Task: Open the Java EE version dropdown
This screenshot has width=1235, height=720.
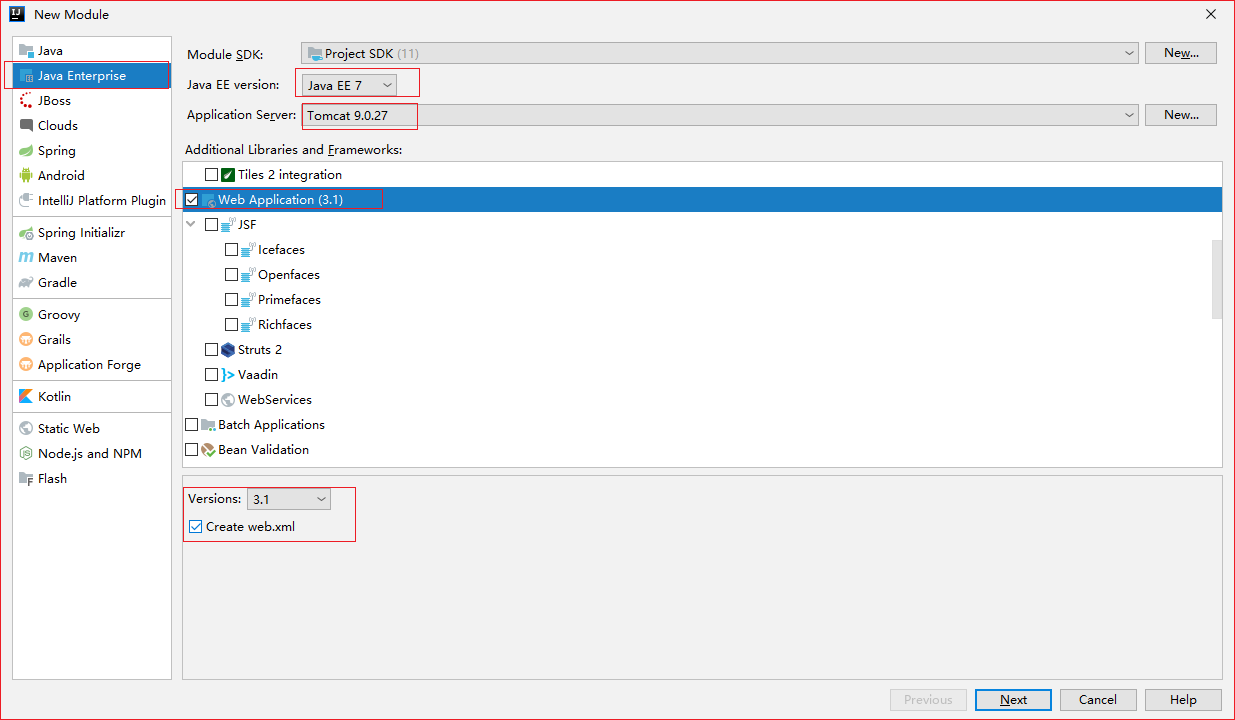Action: [349, 85]
